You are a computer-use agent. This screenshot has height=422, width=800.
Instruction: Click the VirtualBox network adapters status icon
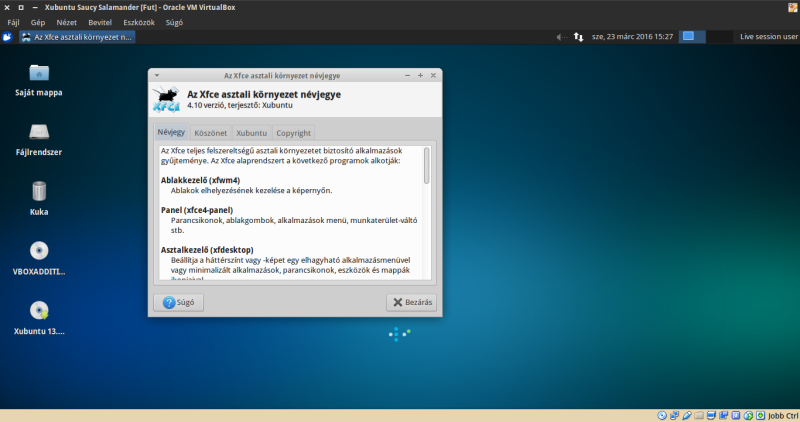tap(674, 415)
